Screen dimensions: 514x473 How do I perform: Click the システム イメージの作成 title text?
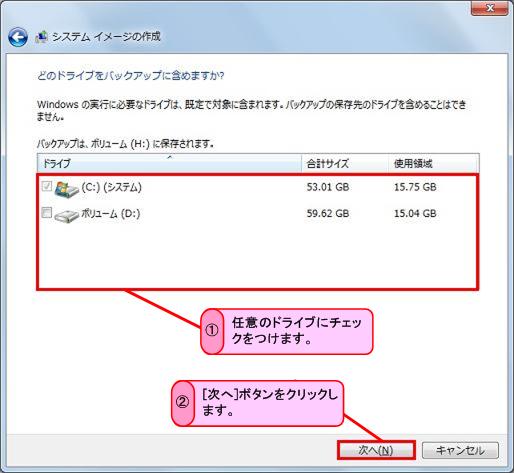[x=106, y=36]
